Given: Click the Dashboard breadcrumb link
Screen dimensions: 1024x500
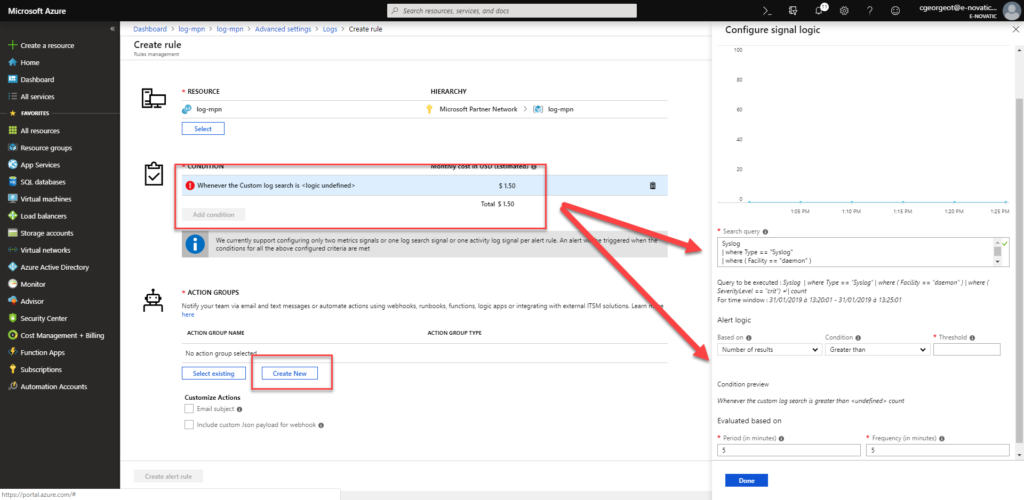Looking at the screenshot, I should point(150,29).
